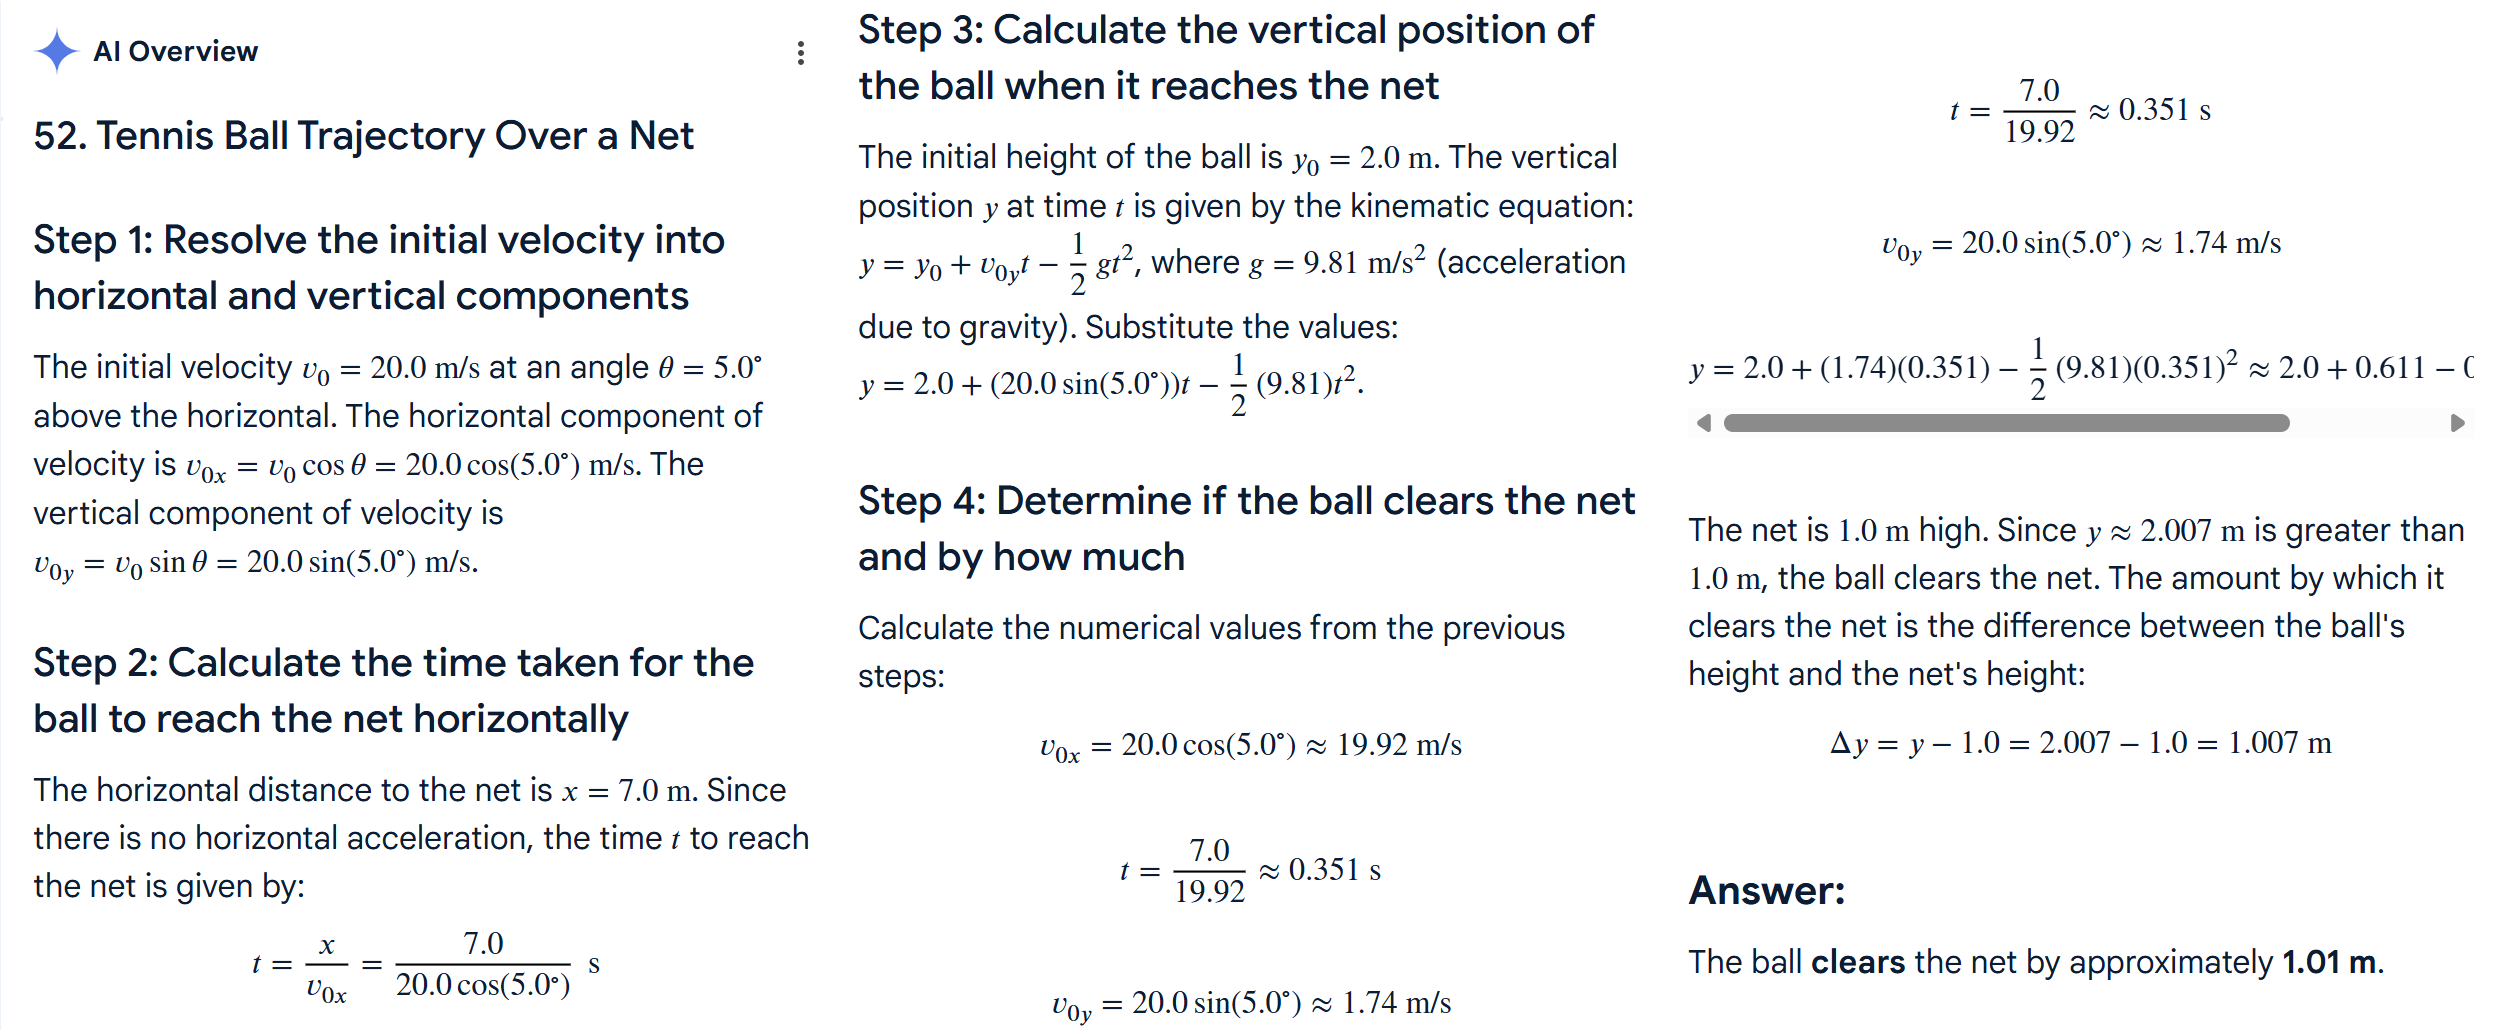Click the Δy = 2.007 − 1.0 equation
This screenshot has width=2493, height=1032.
[x=2080, y=743]
